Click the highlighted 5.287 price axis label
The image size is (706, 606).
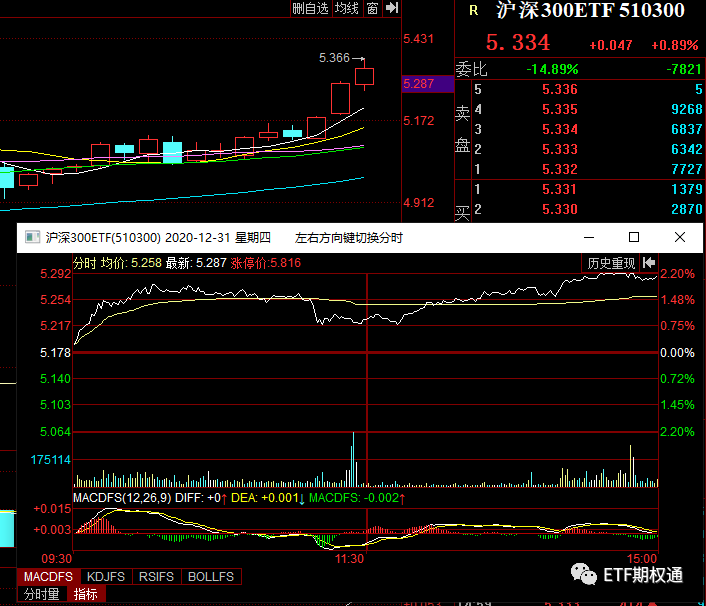click(427, 84)
